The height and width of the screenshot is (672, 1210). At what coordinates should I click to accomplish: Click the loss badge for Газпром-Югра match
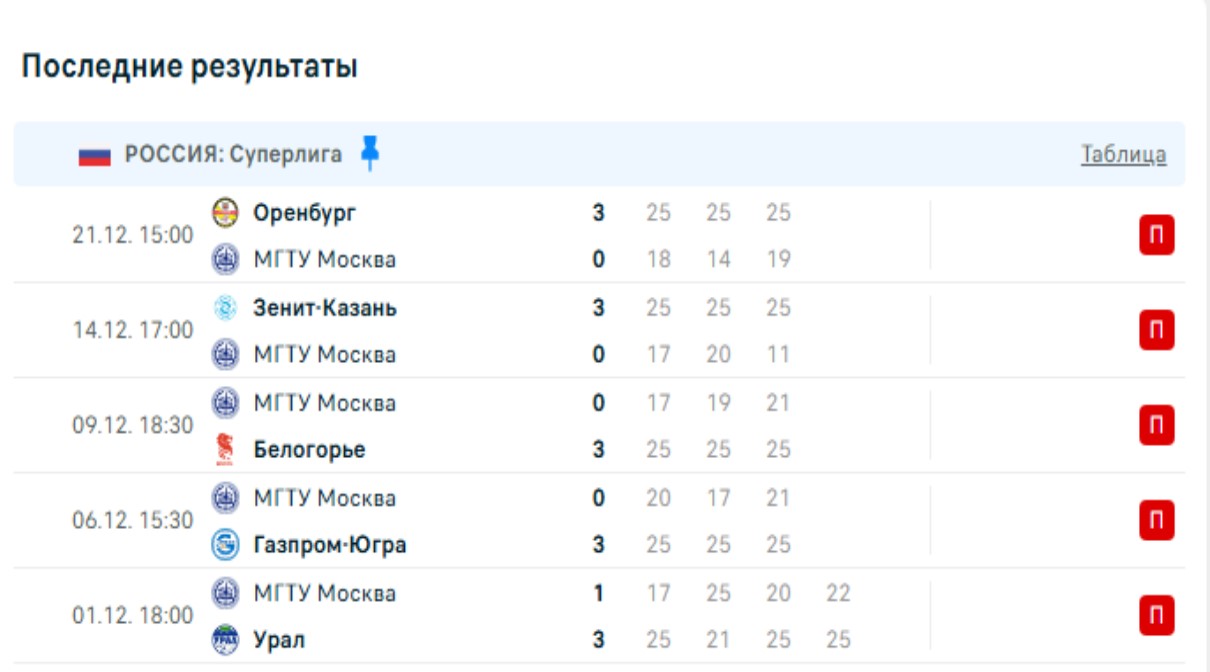pyautogui.click(x=1157, y=520)
